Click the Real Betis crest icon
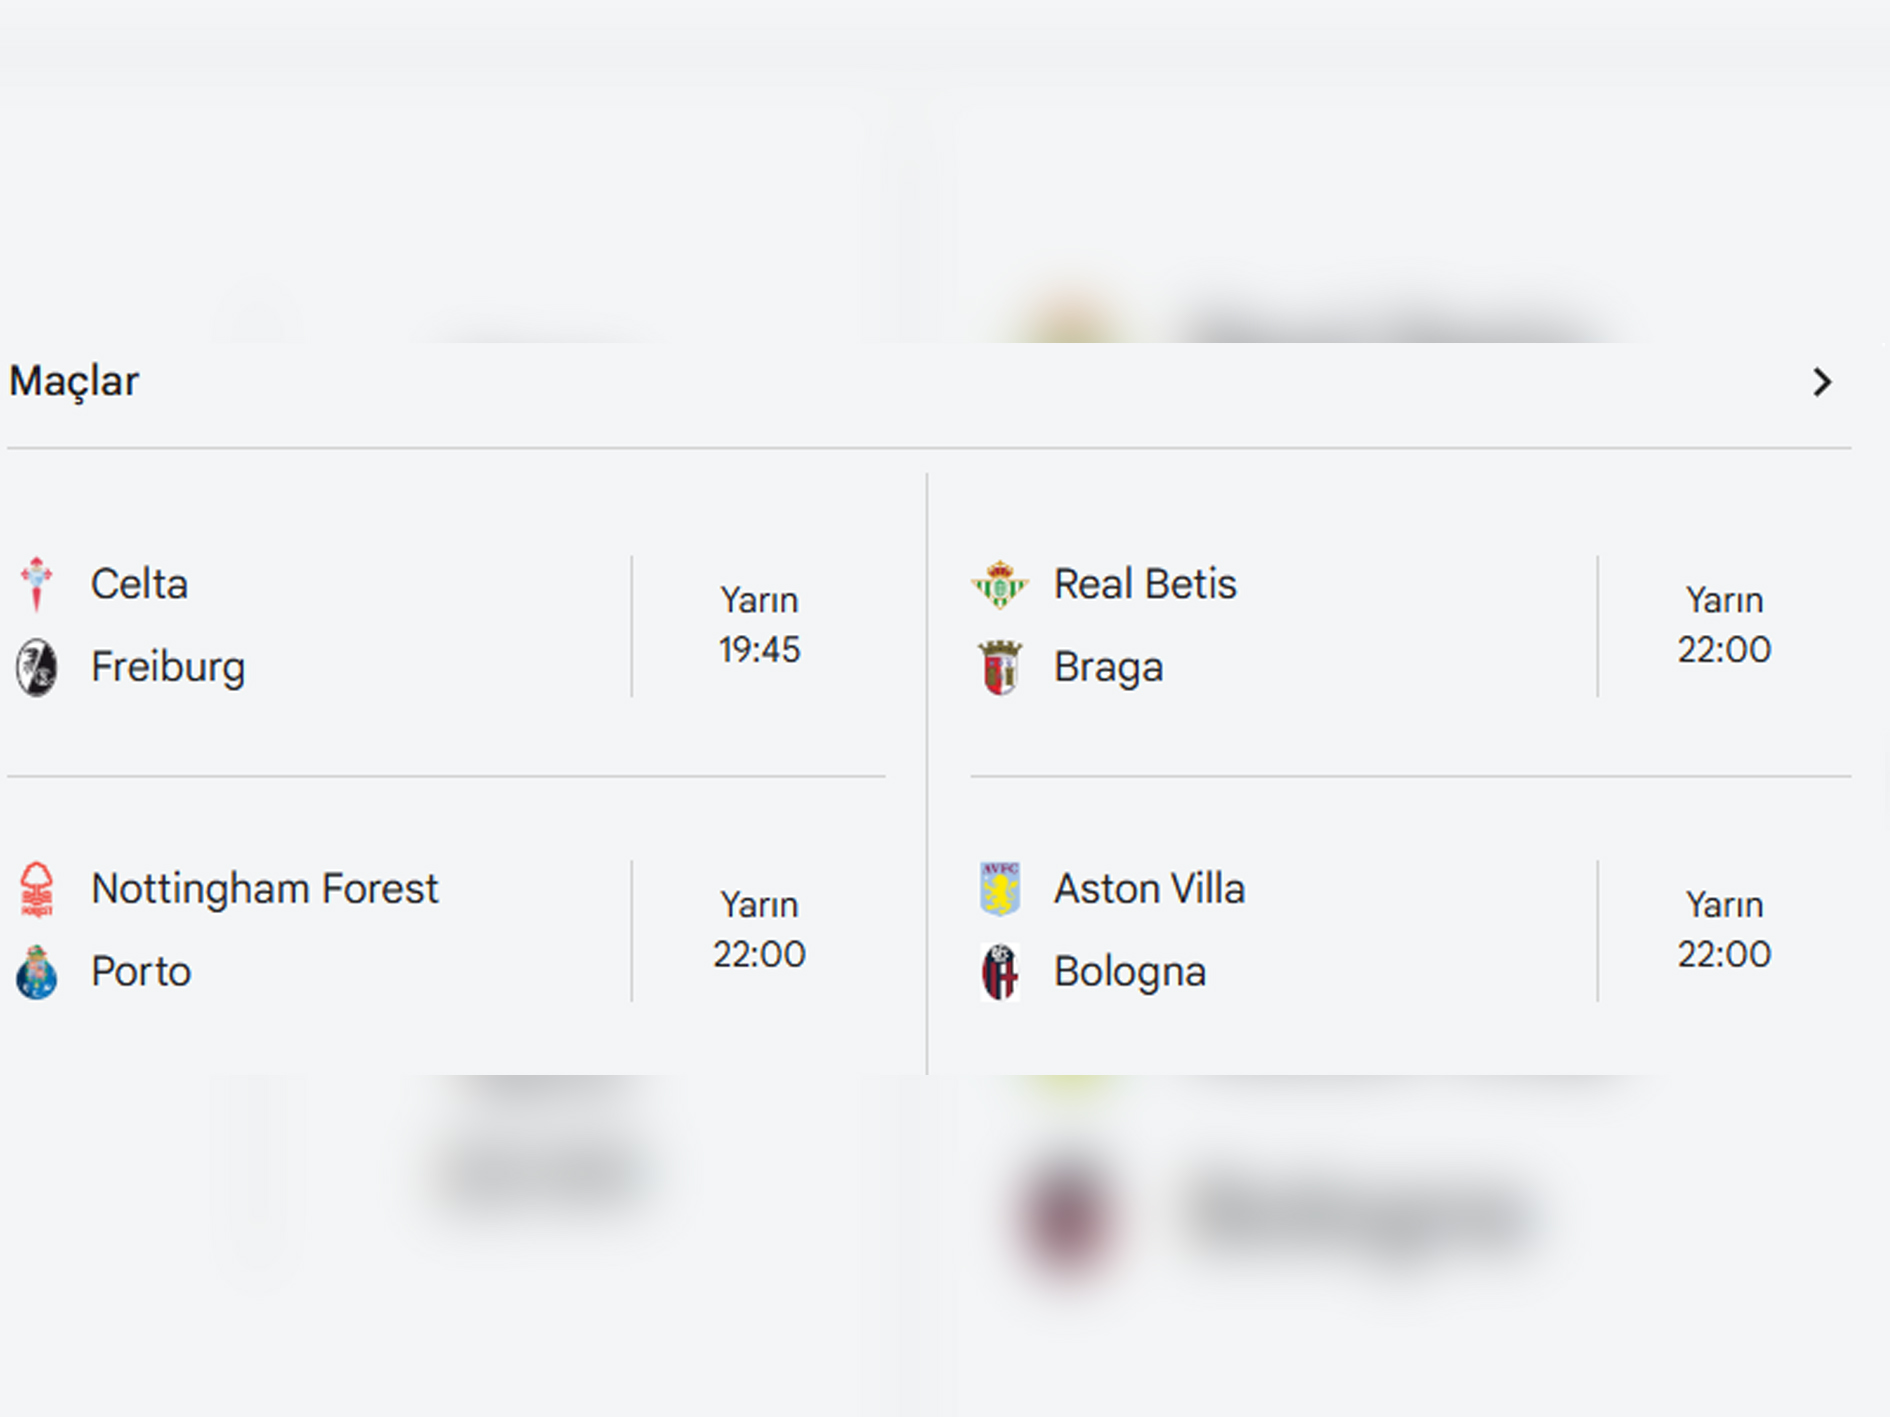Image resolution: width=1890 pixels, height=1417 pixels. click(x=999, y=584)
